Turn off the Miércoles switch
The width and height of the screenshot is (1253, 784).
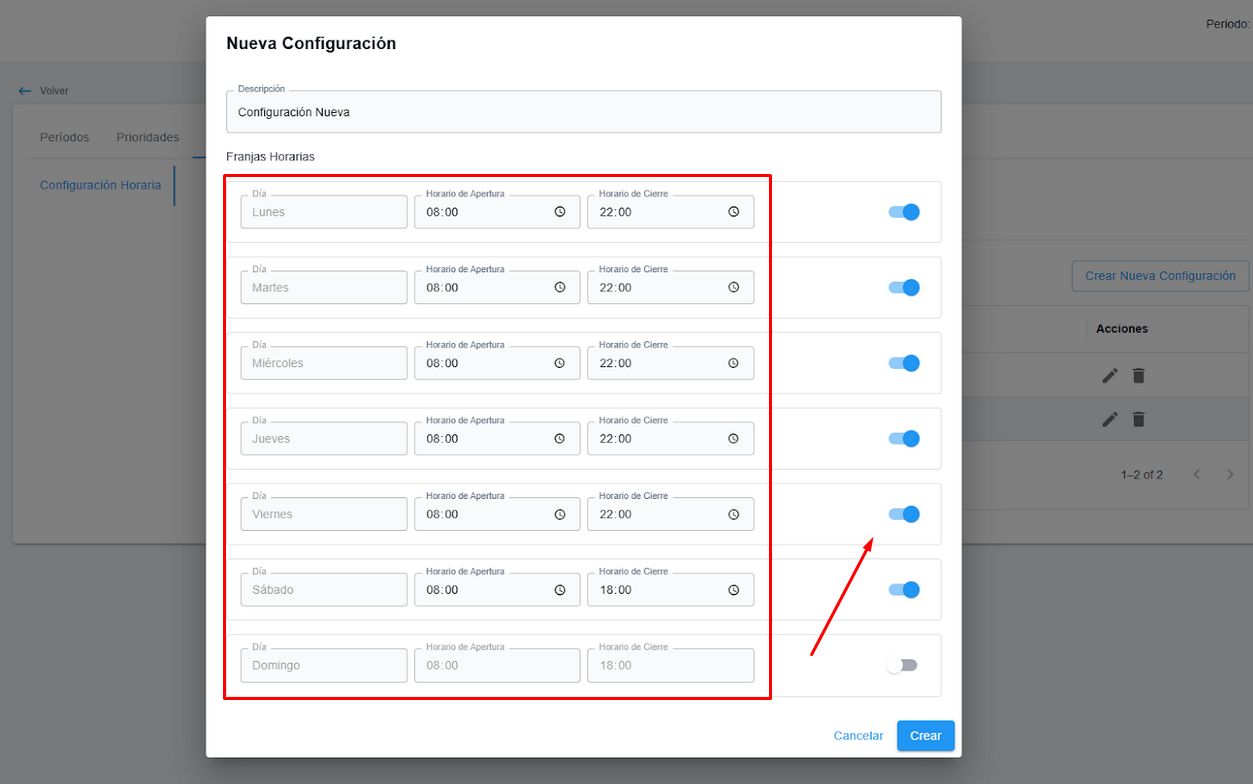pyautogui.click(x=904, y=363)
